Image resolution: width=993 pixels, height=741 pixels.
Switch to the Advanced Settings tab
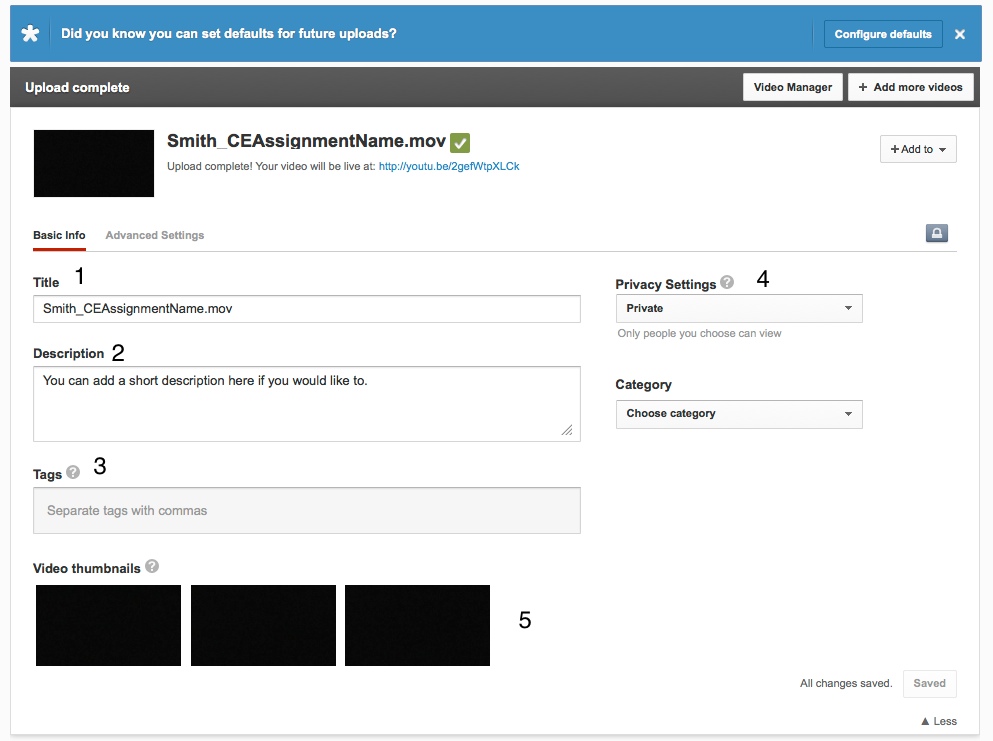pyautogui.click(x=154, y=235)
